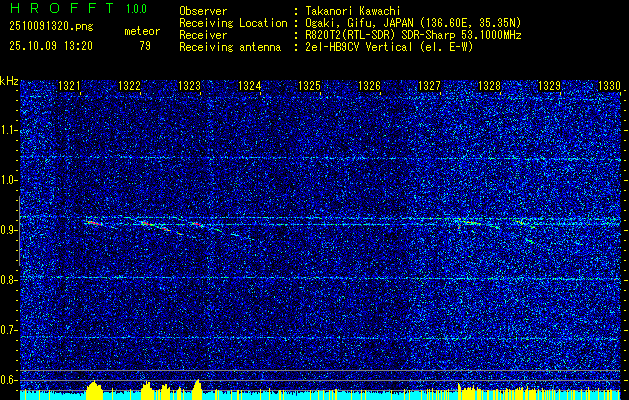Click the 1324 time axis marker
The width and height of the screenshot is (629, 400).
[x=249, y=85]
